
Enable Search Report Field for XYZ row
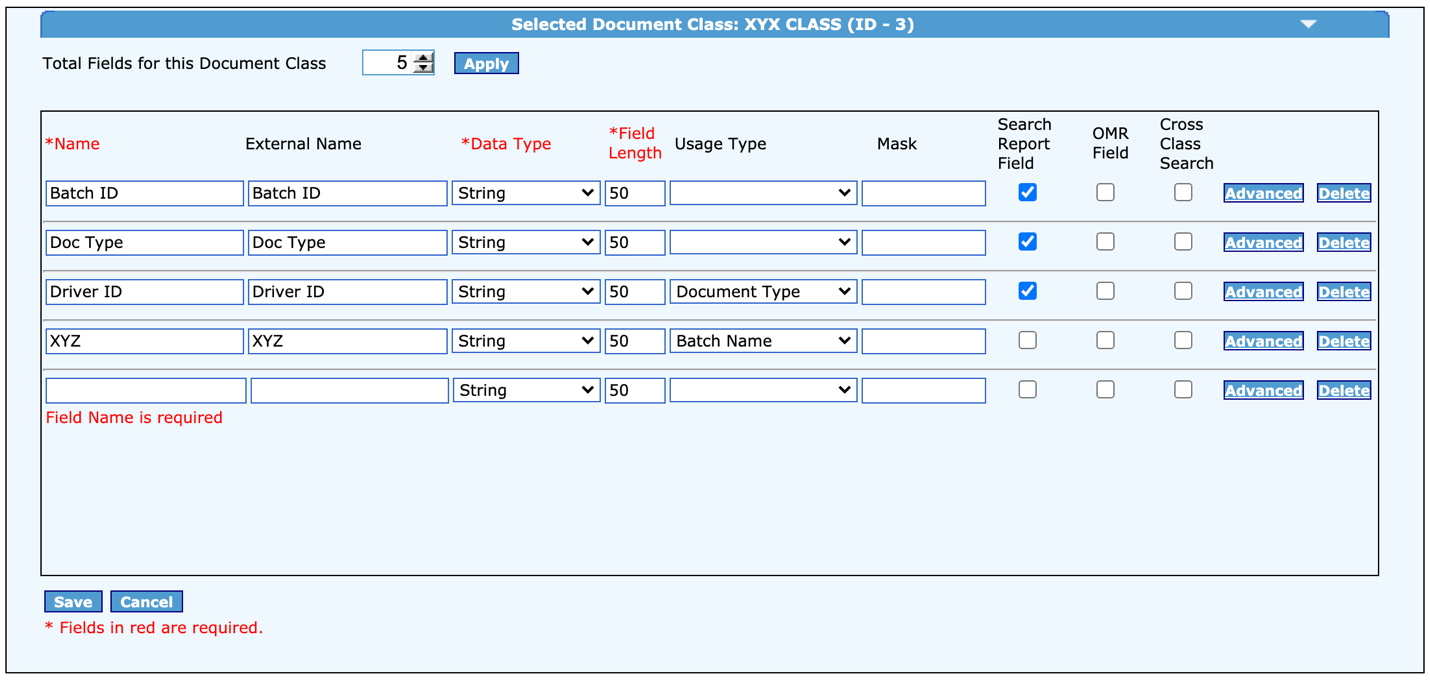[1027, 340]
